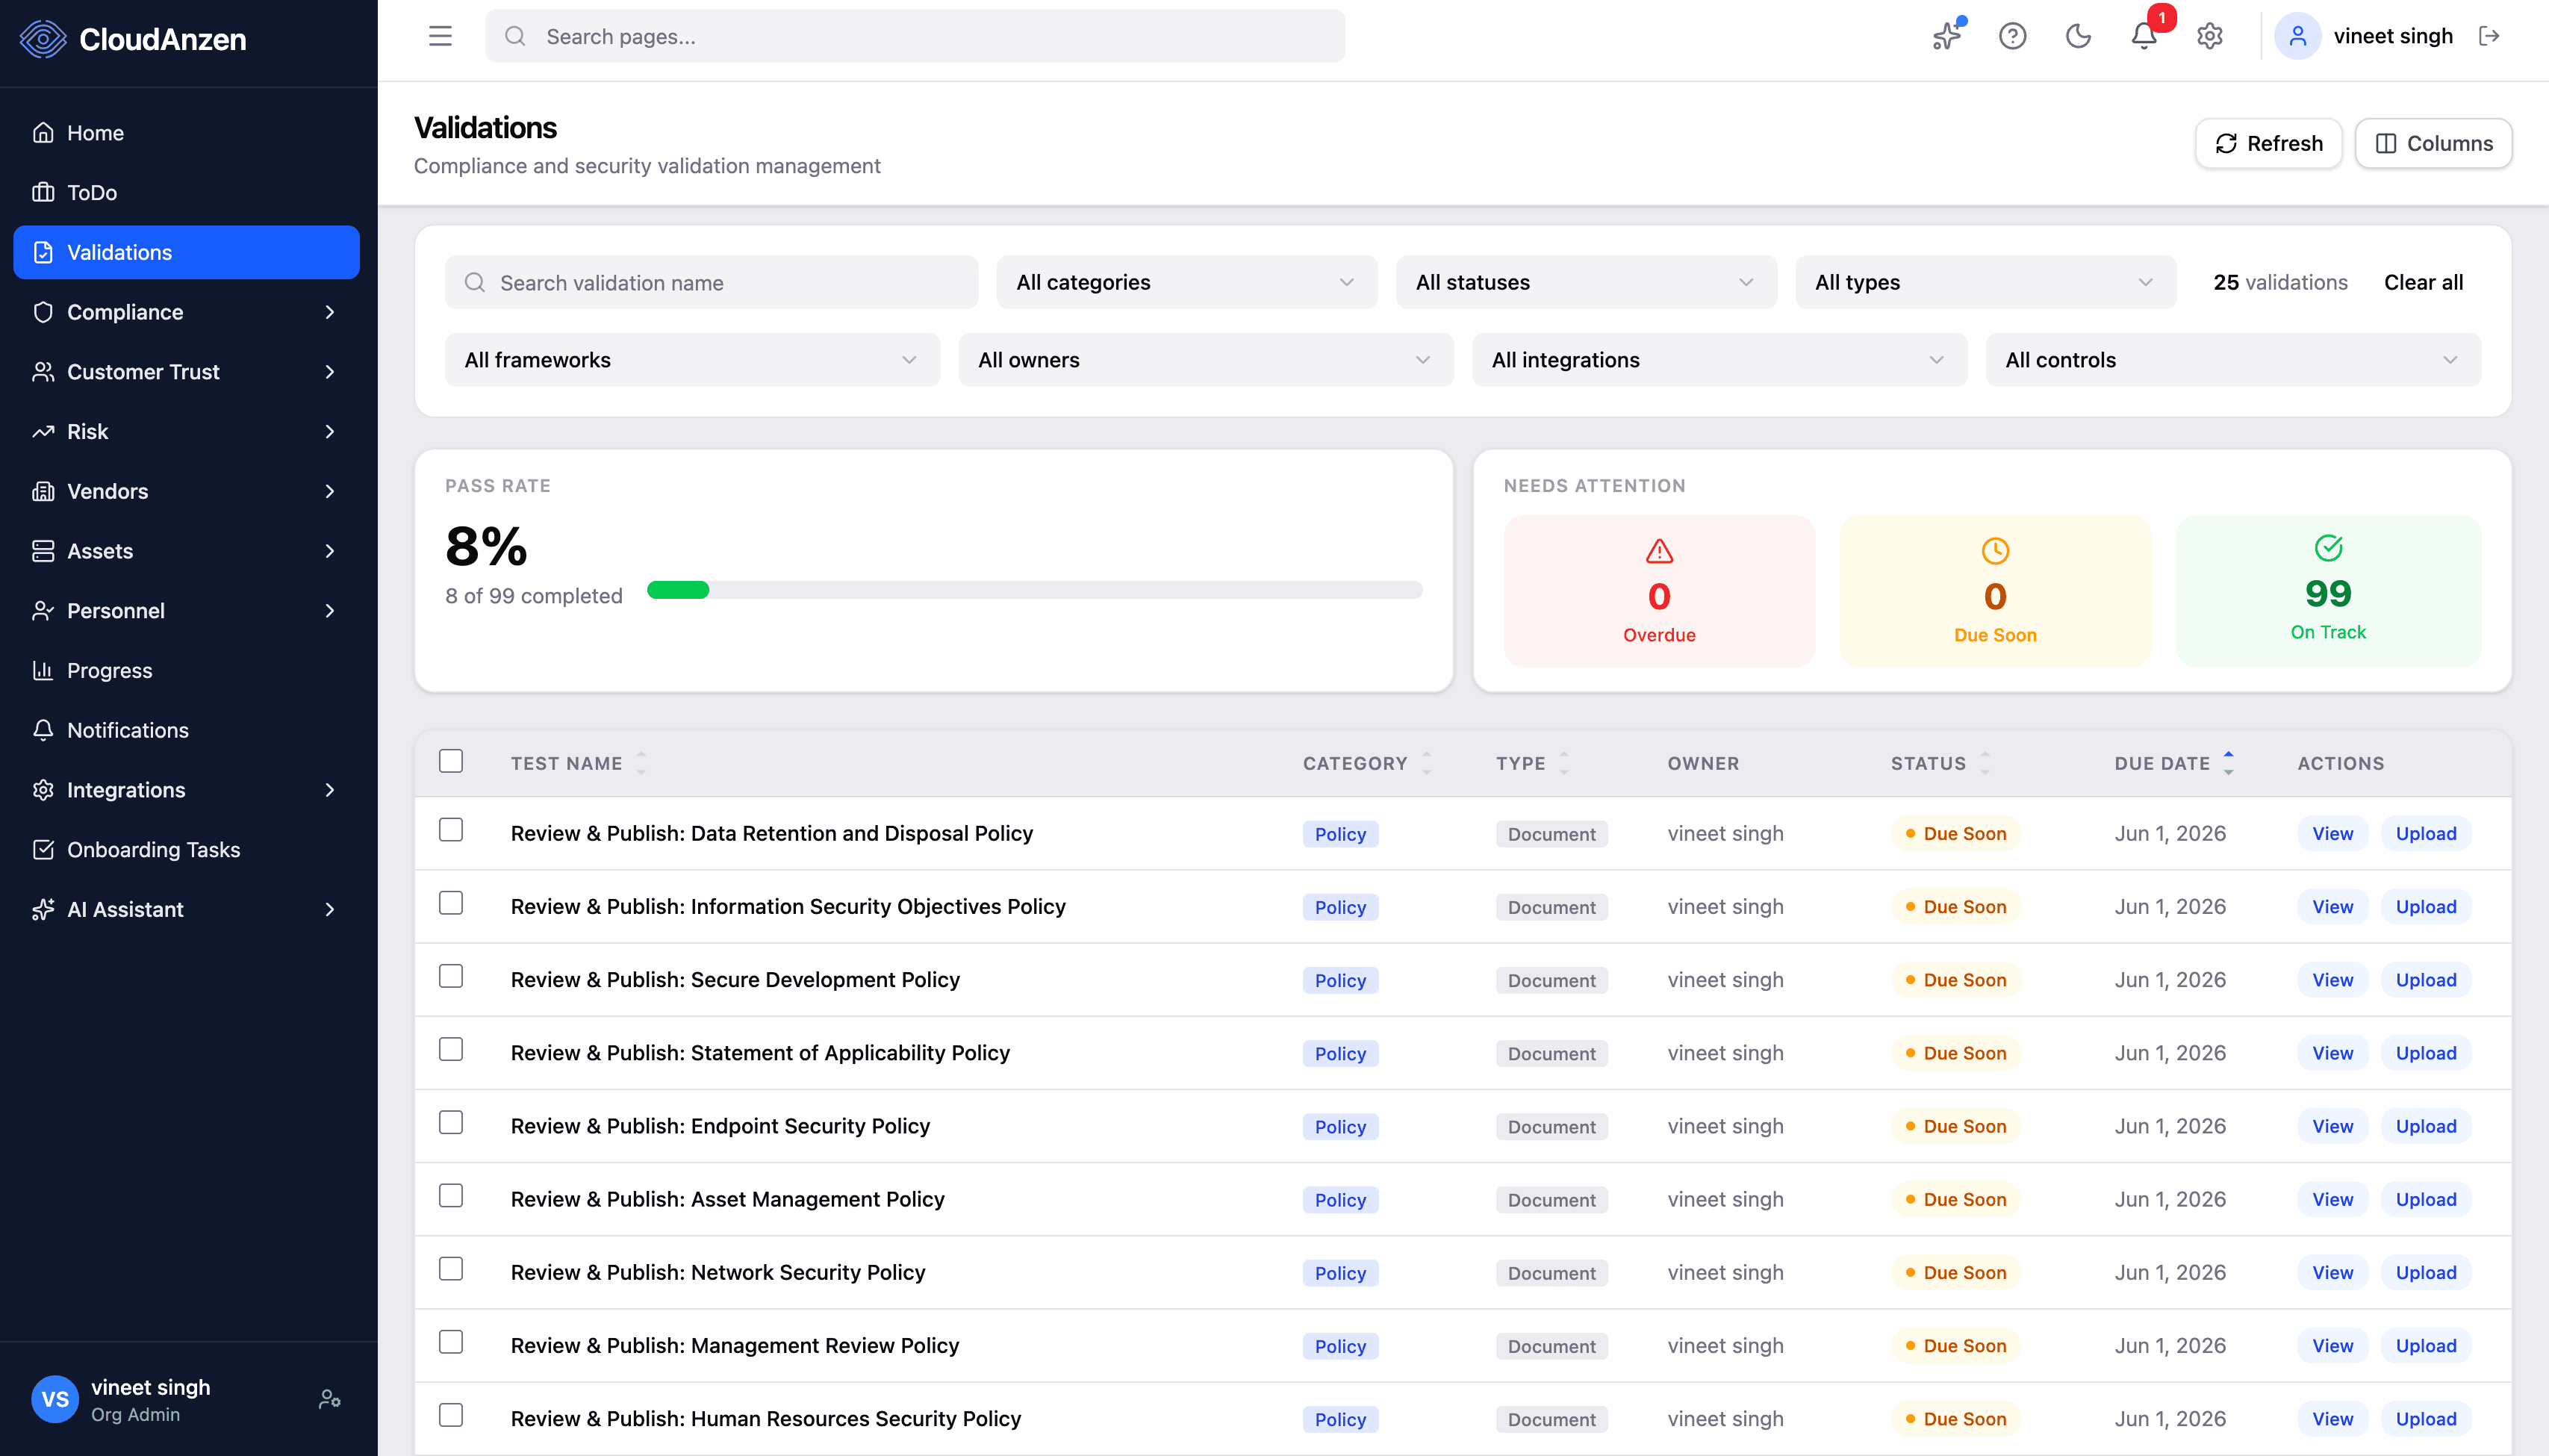
Task: Open the All controls dropdown
Action: [2233, 360]
